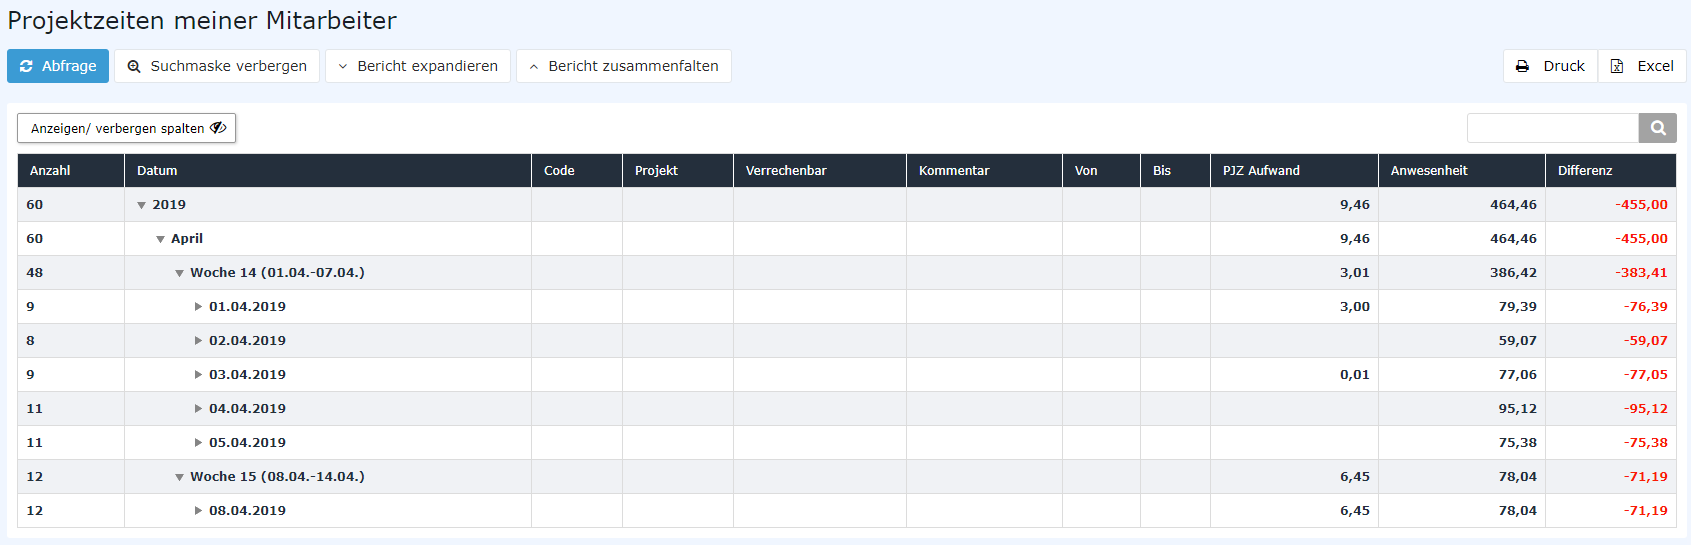Viewport: 1691px width, 545px height.
Task: Click Anwesenheit value 77,06
Action: click(1518, 375)
